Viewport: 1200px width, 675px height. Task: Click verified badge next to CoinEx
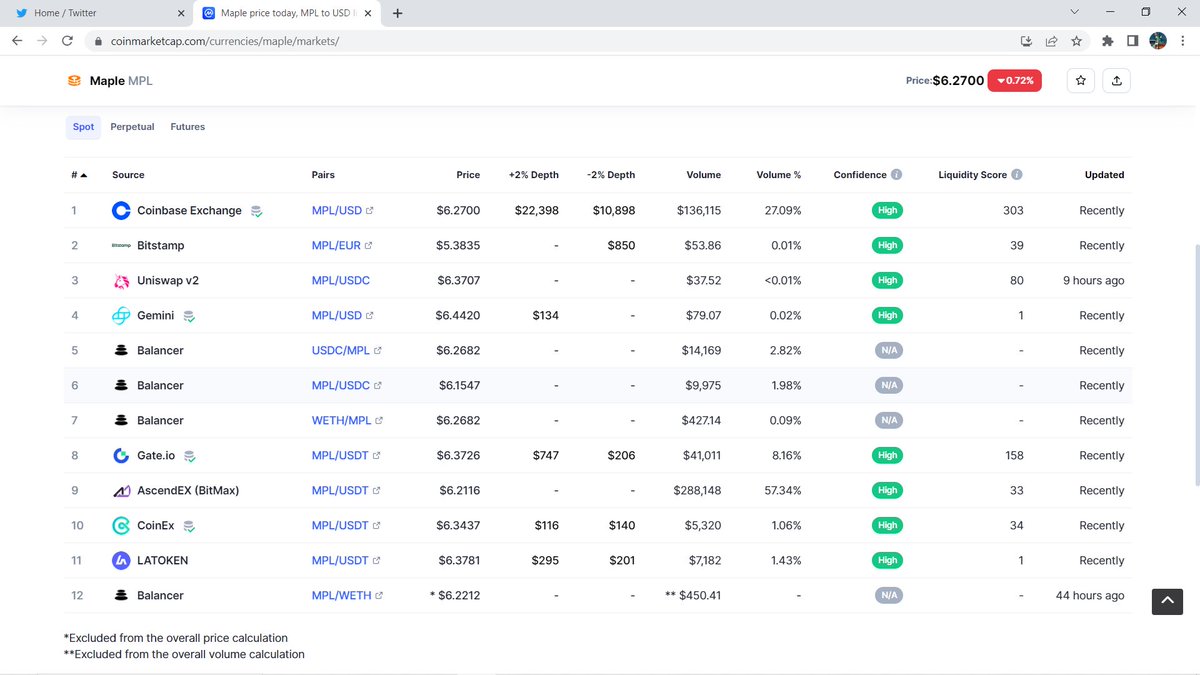tap(189, 526)
